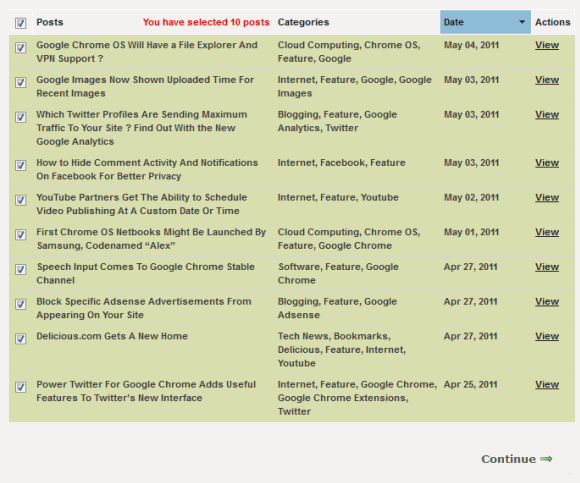View the Google Chrome OS File Explorer post
Image resolution: width=580 pixels, height=483 pixels.
coord(547,45)
